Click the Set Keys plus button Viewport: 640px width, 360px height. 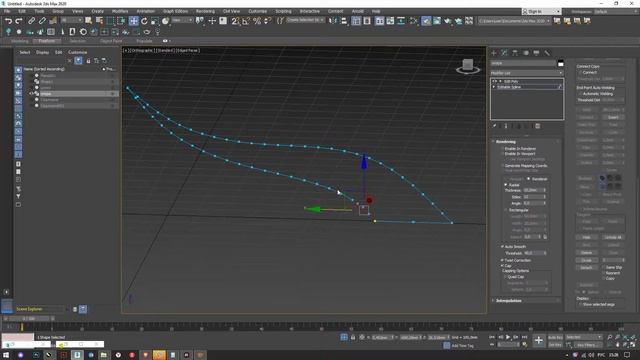pos(539,340)
